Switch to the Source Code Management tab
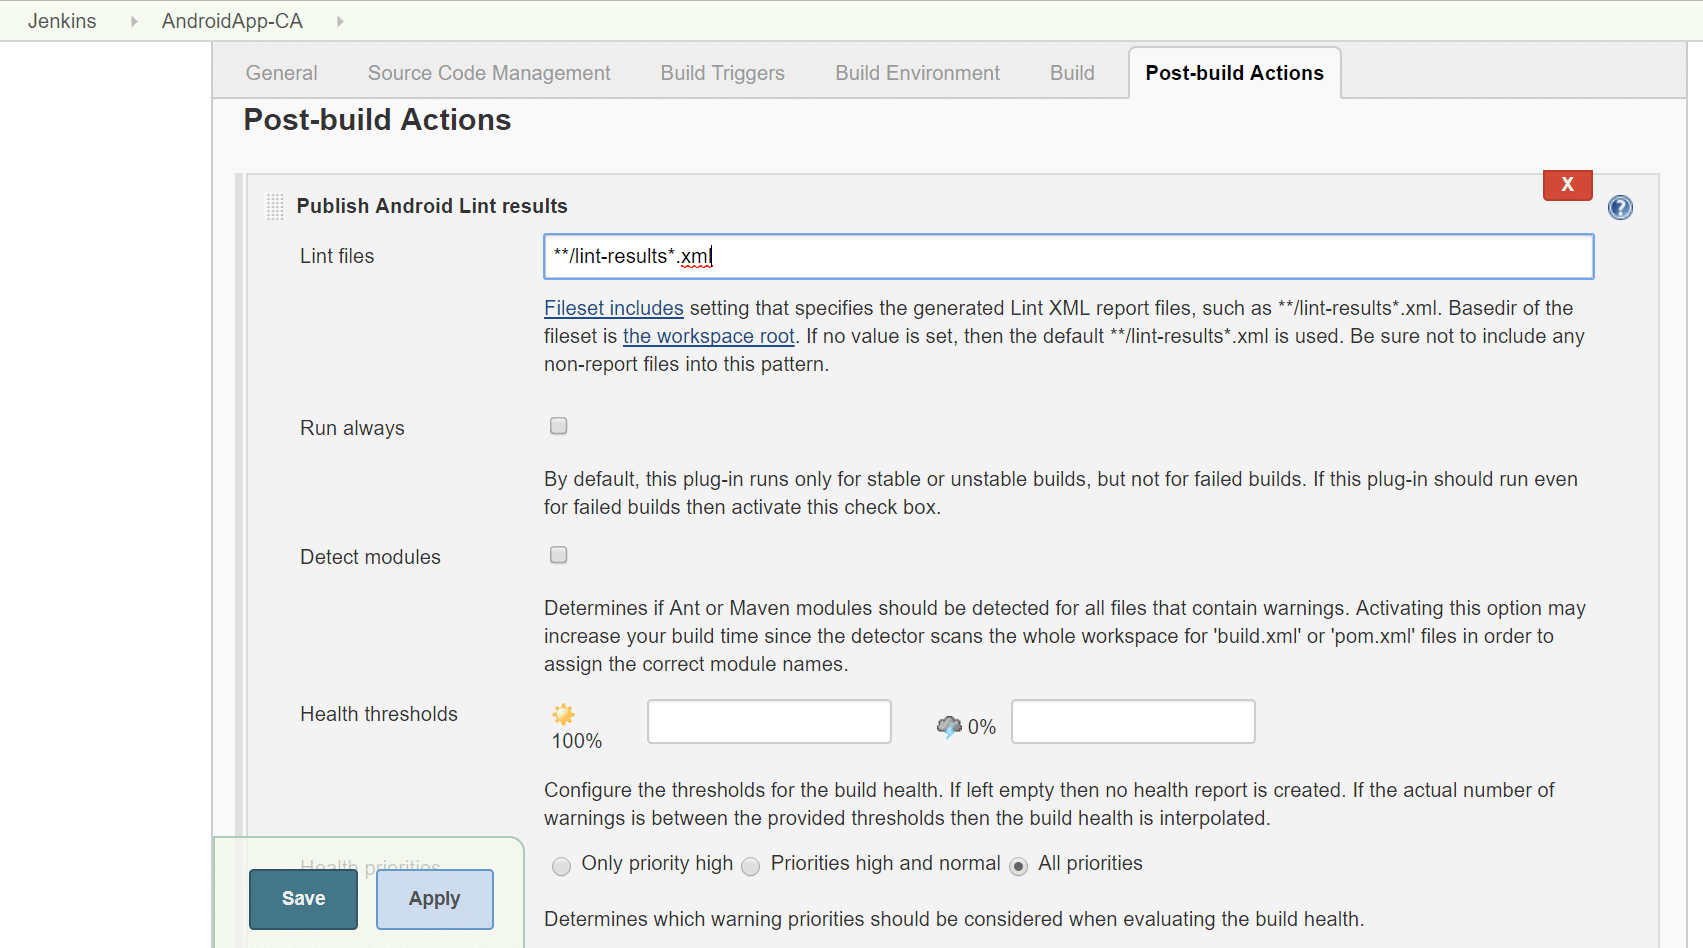Screen dimensions: 1703x948 [x=489, y=73]
